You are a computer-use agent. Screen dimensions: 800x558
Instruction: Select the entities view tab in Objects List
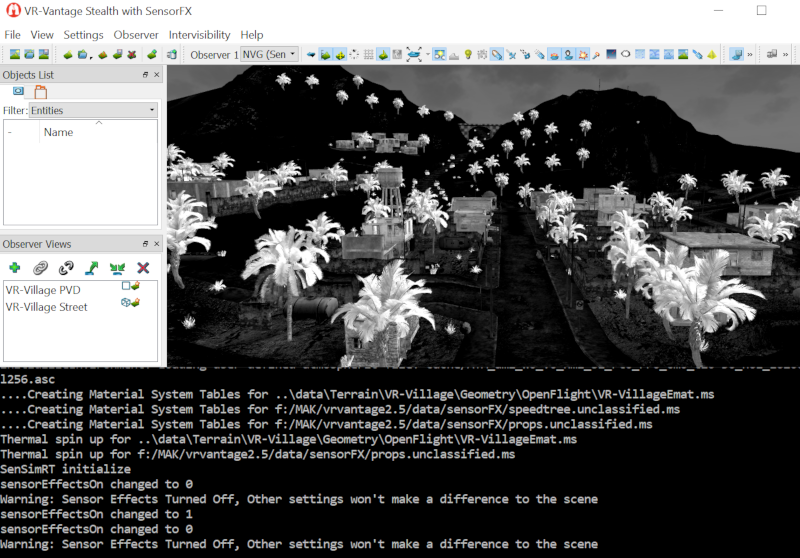click(18, 91)
